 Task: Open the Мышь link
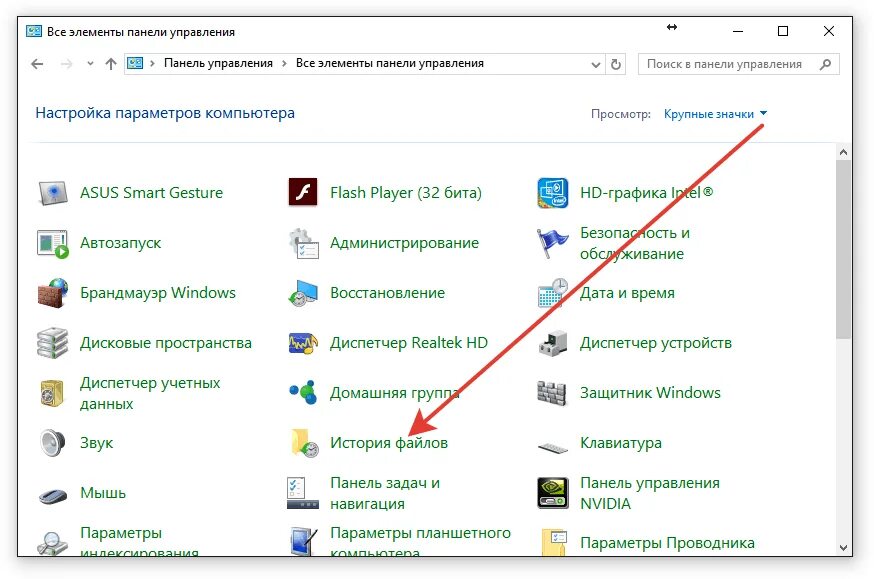pyautogui.click(x=103, y=493)
